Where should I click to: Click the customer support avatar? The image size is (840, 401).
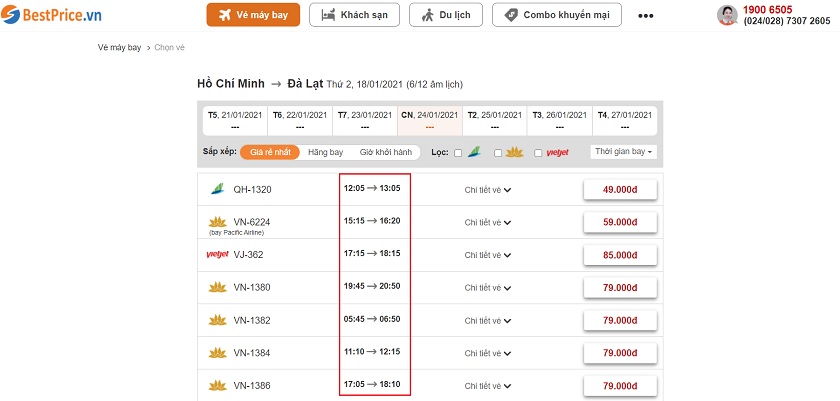(x=727, y=15)
